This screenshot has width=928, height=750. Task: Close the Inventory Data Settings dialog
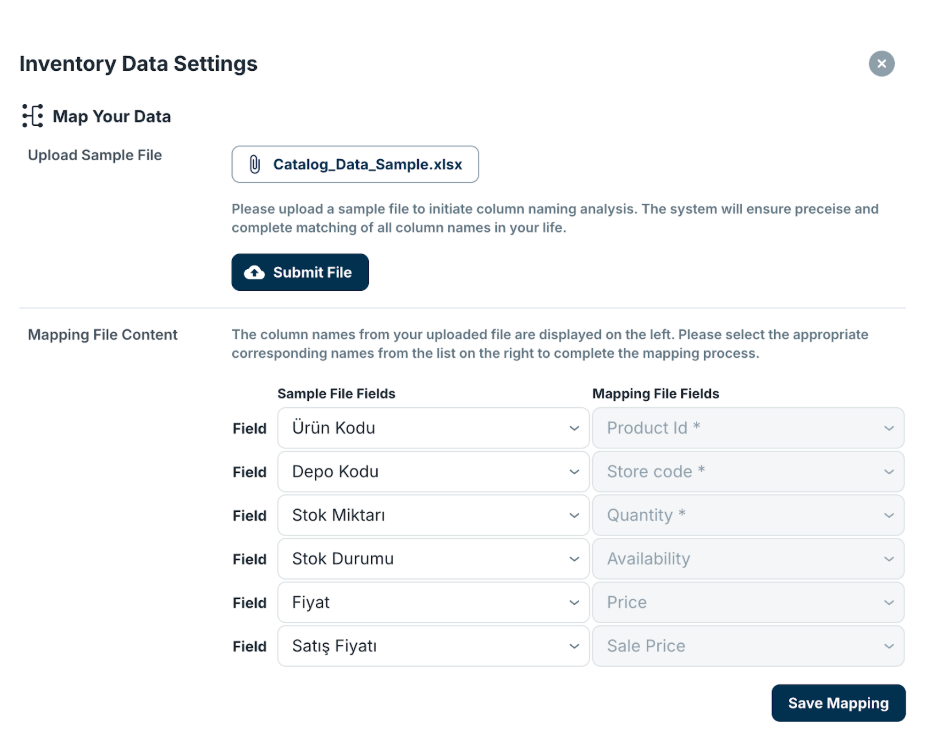(881, 64)
